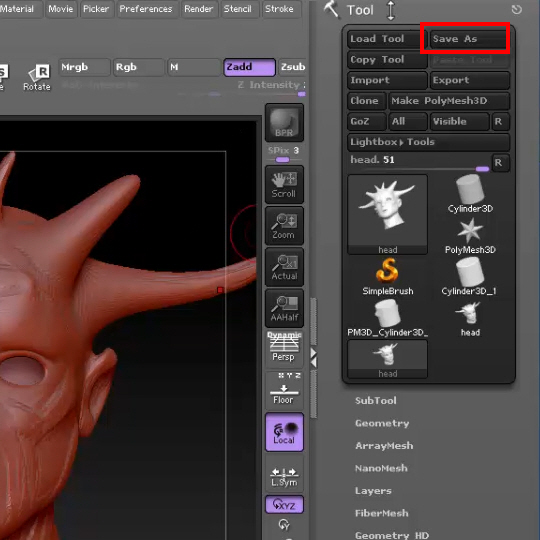Click the All button next to GoZ
The image size is (540, 540).
(x=408, y=122)
